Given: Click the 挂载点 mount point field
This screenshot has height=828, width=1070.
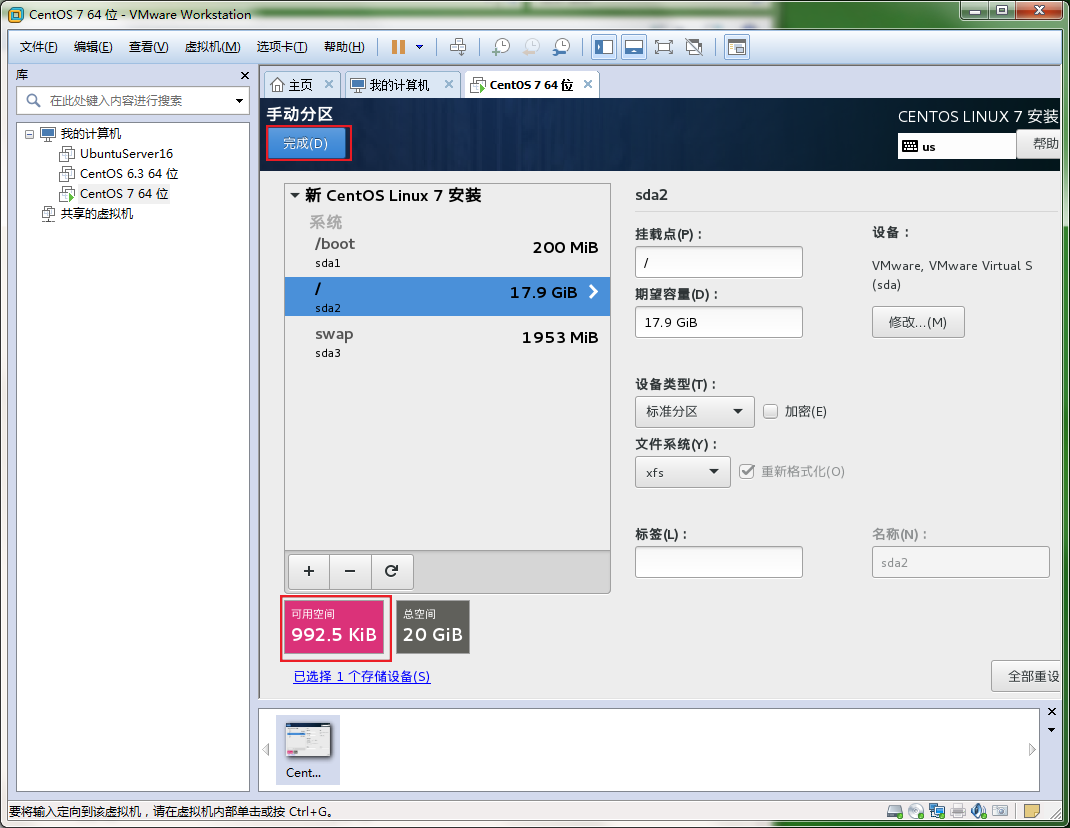Looking at the screenshot, I should pyautogui.click(x=719, y=262).
